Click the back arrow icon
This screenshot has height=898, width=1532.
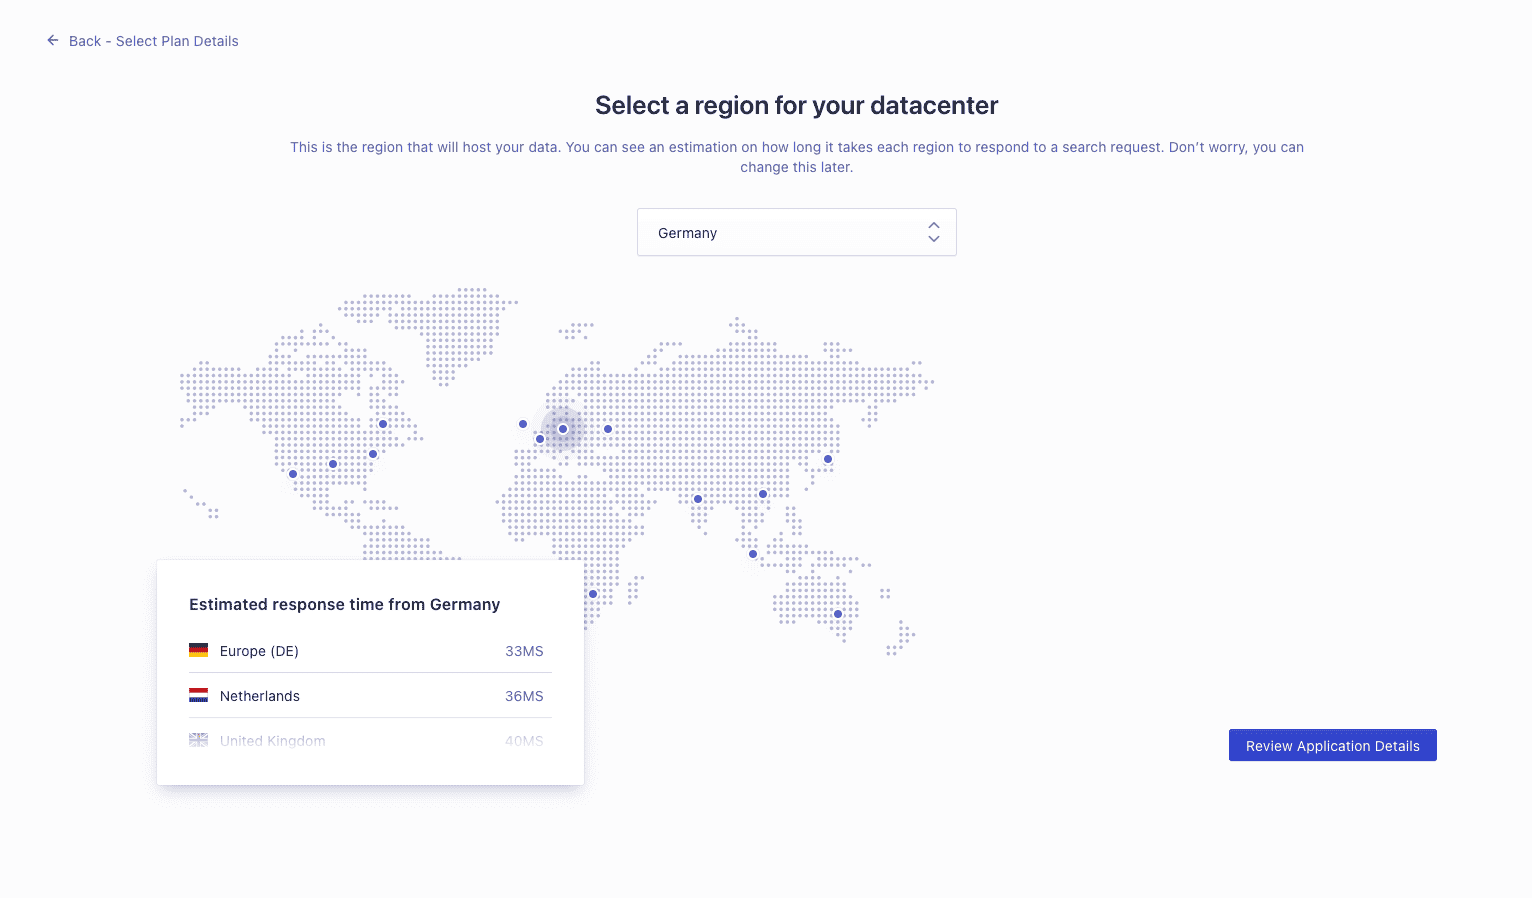point(53,41)
